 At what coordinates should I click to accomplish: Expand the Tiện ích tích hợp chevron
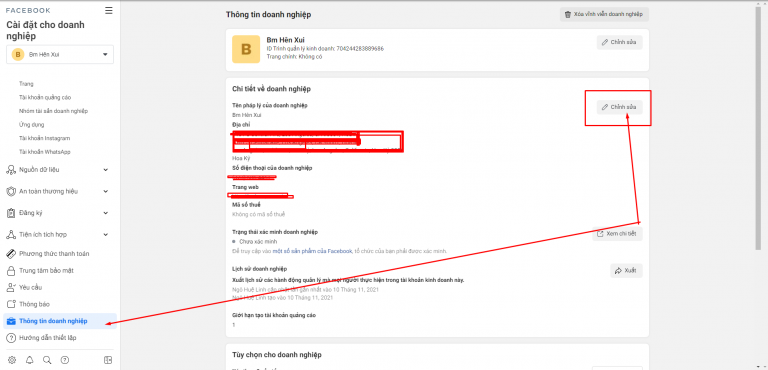(106, 235)
